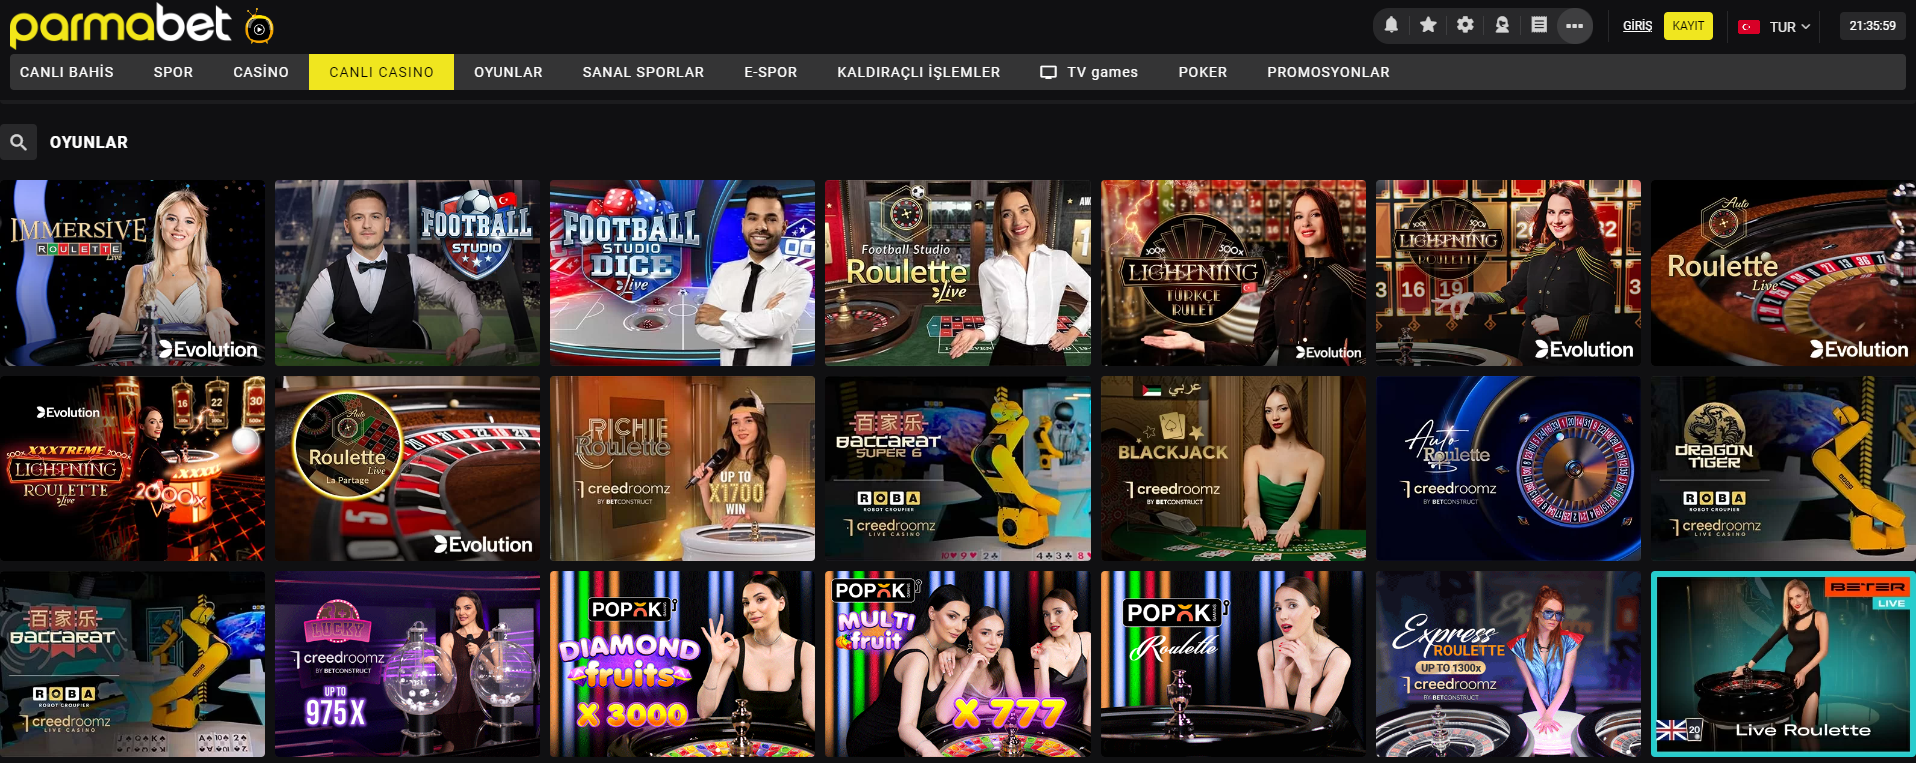The width and height of the screenshot is (1916, 763).
Task: Open Dragon Tiger ROBA tile
Action: (x=1783, y=468)
